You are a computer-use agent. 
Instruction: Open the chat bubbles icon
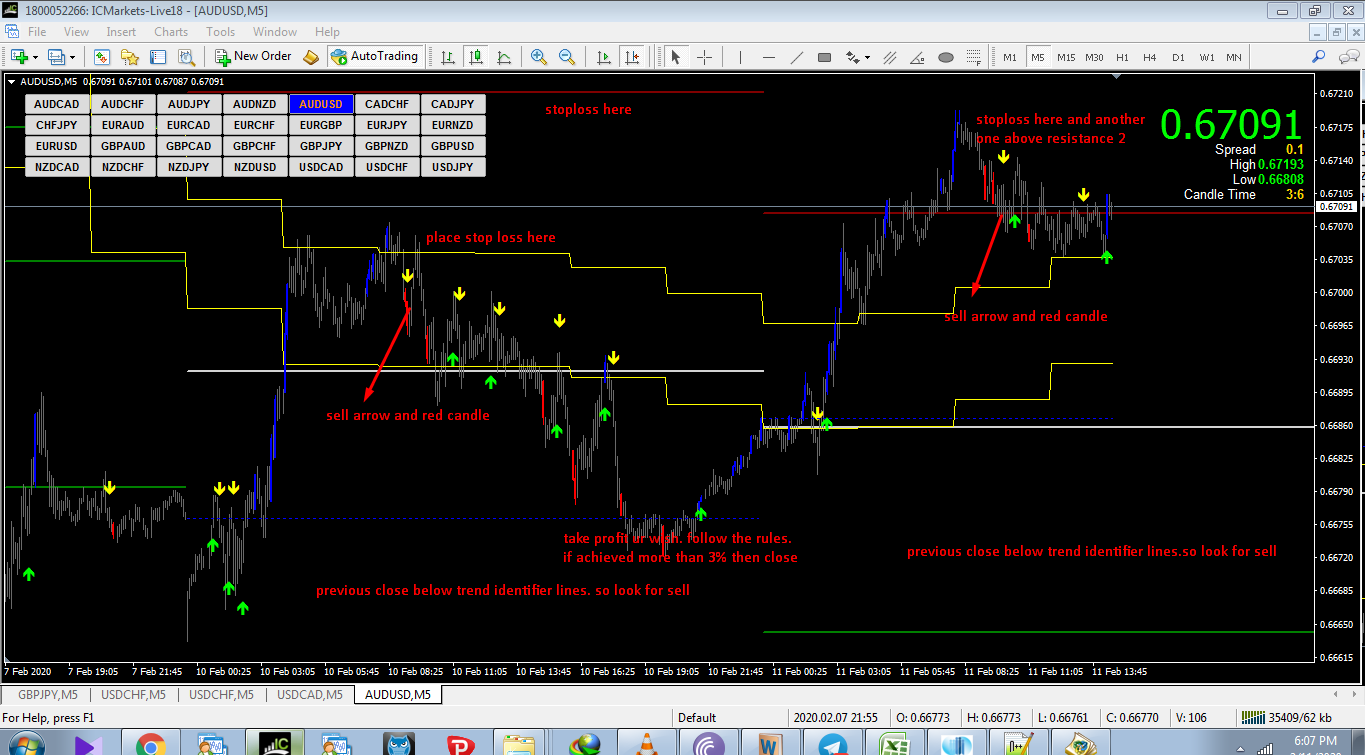point(1349,57)
